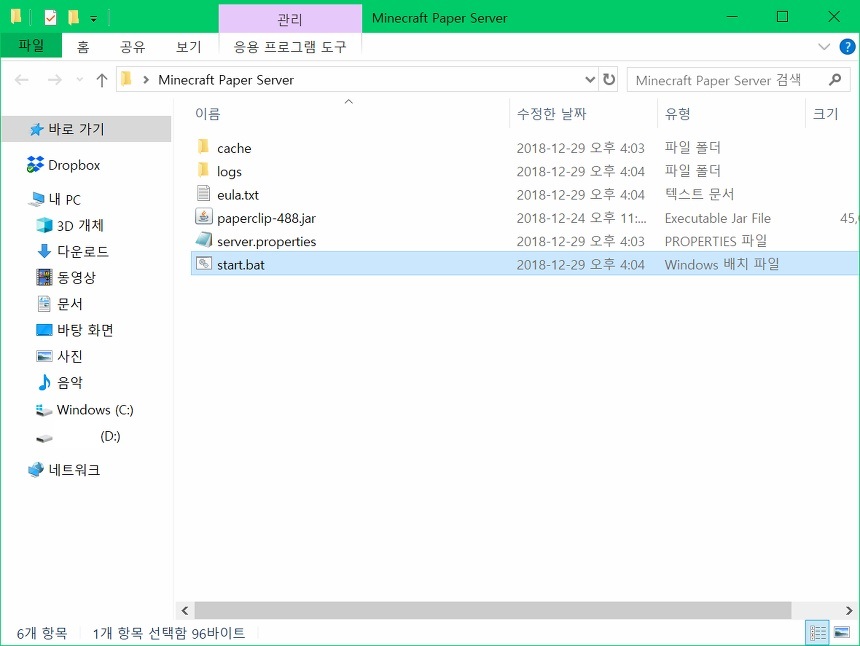This screenshot has width=860, height=646.
Task: Select the eula.txt text file icon
Action: click(x=203, y=194)
